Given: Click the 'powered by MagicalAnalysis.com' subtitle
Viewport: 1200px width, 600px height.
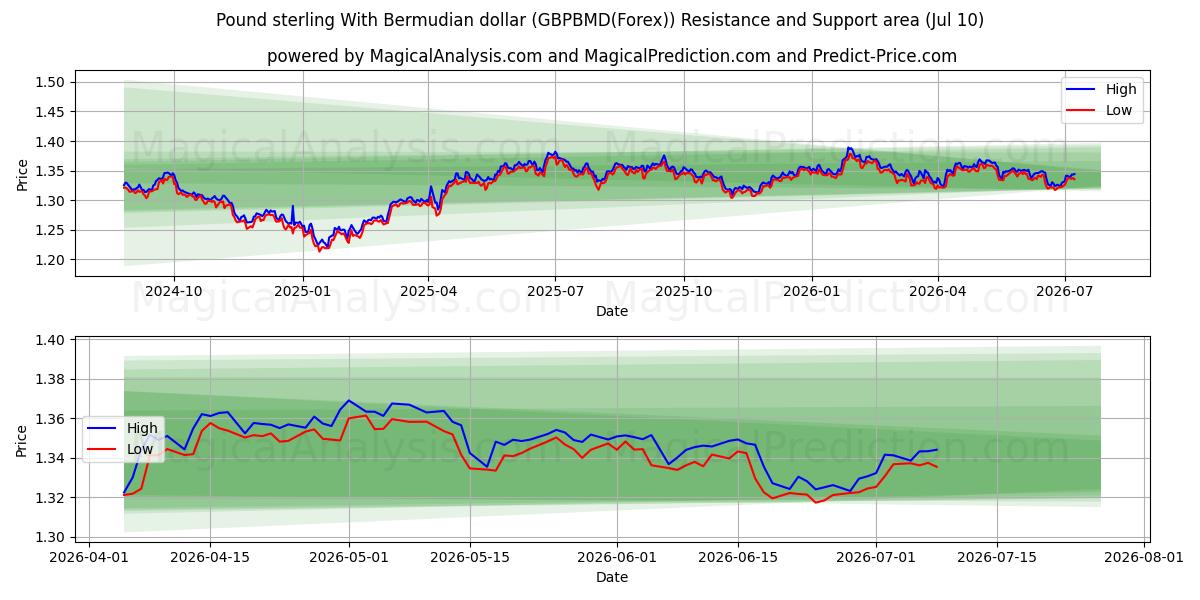Looking at the screenshot, I should click(x=612, y=56).
